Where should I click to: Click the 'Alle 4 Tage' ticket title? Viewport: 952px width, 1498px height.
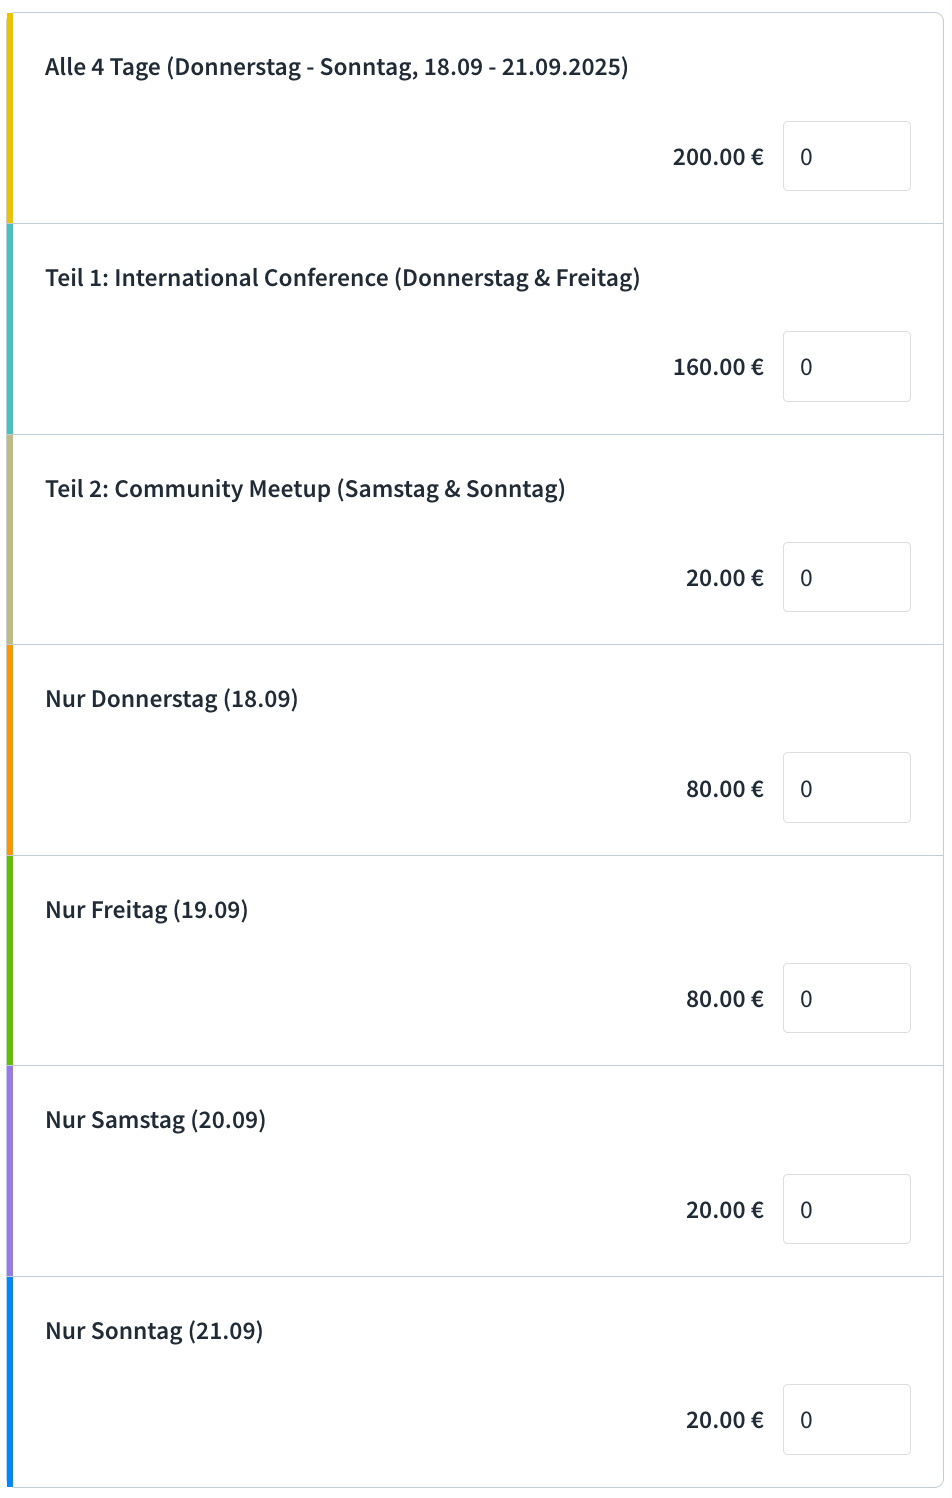point(336,68)
